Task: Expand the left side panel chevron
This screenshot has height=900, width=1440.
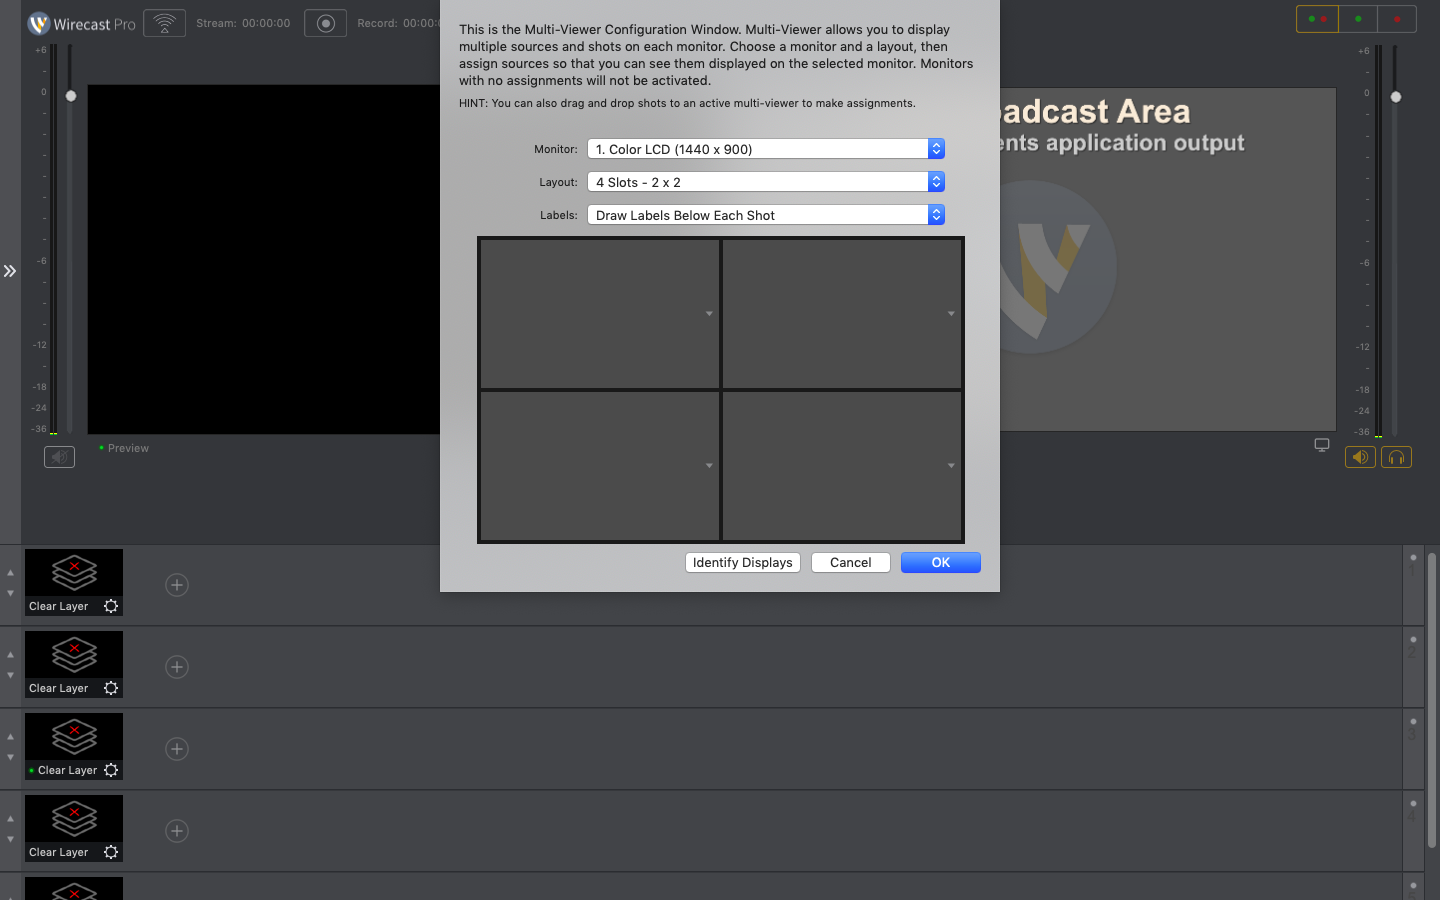Action: point(10,271)
